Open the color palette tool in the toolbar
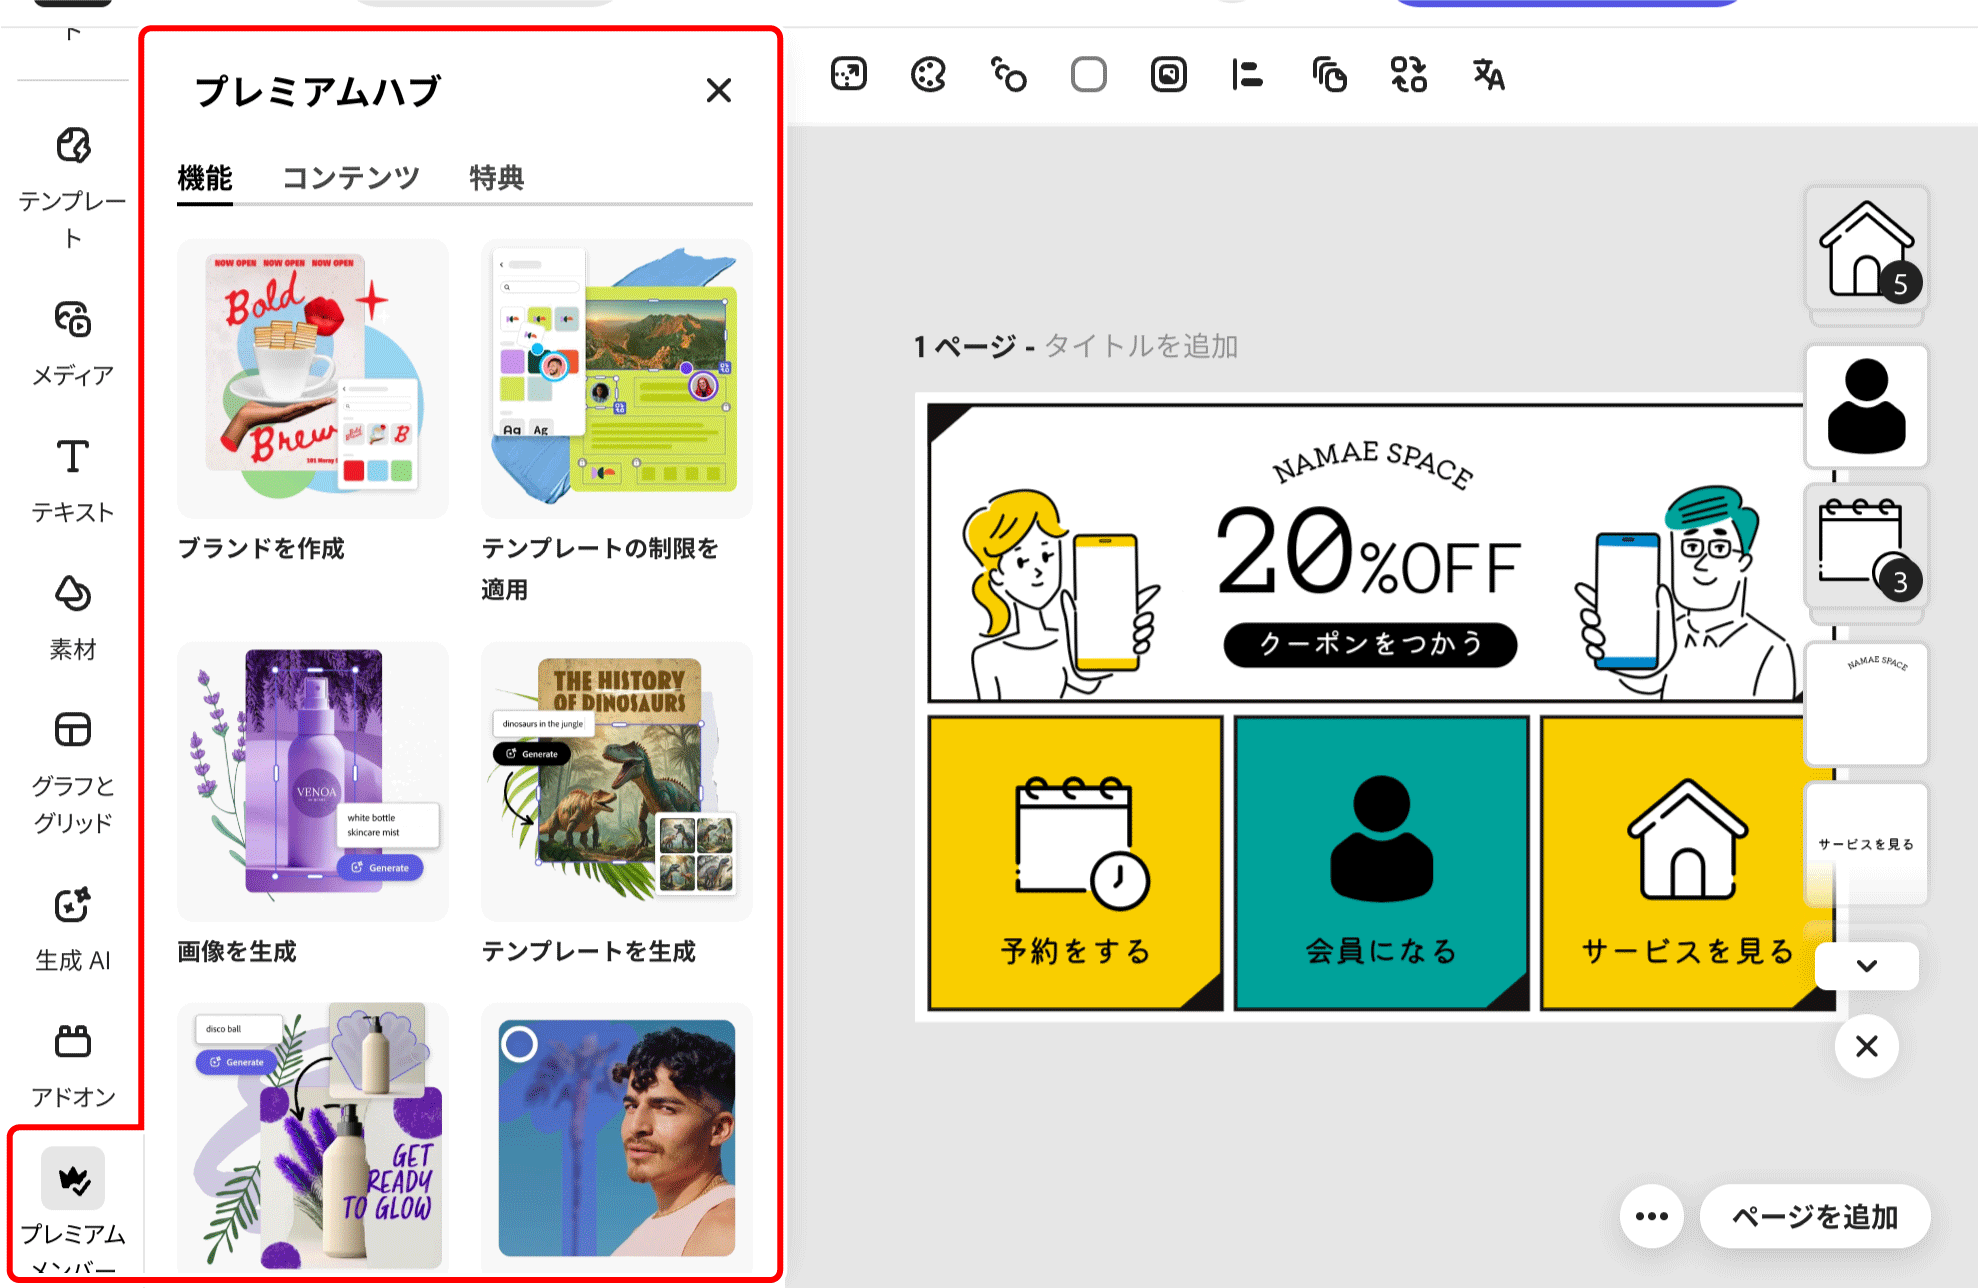This screenshot has height=1288, width=1978. (x=928, y=74)
